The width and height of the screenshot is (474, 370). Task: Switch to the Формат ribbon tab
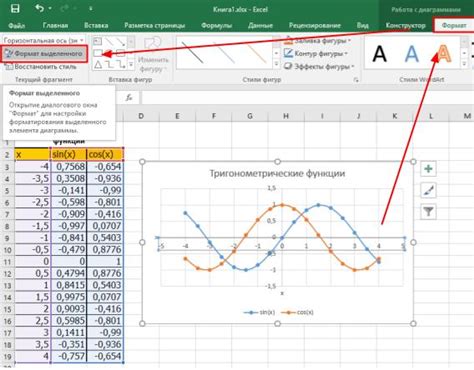(x=453, y=25)
